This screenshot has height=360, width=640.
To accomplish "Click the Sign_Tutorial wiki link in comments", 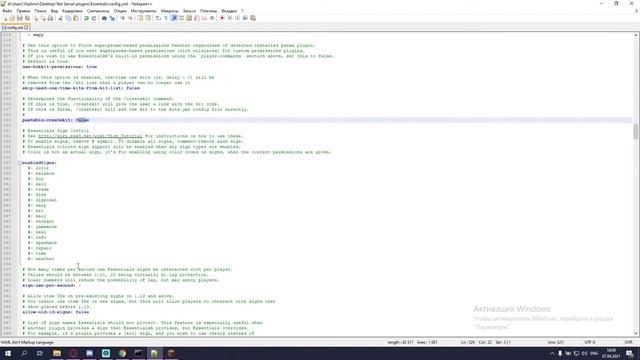I will pos(90,136).
